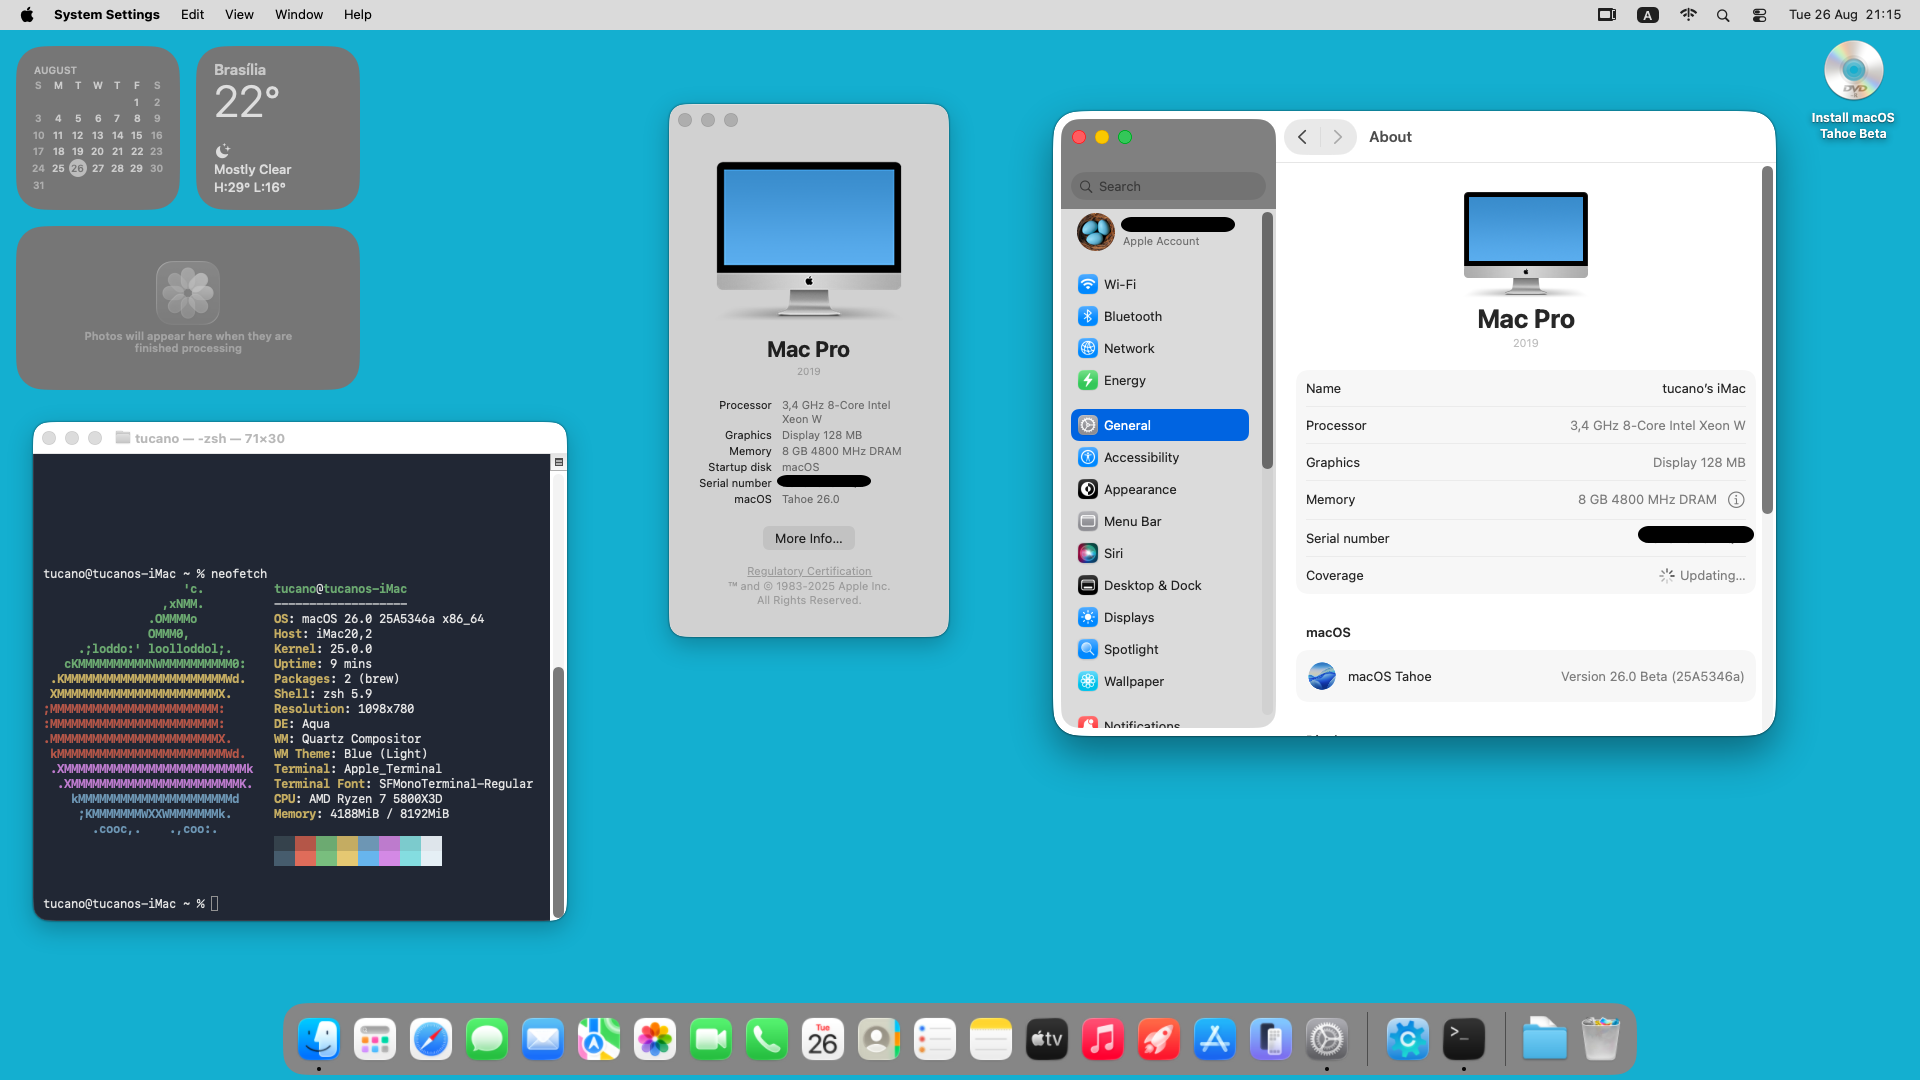The width and height of the screenshot is (1920, 1080).
Task: Click the input source A indicator
Action: [x=1648, y=15]
